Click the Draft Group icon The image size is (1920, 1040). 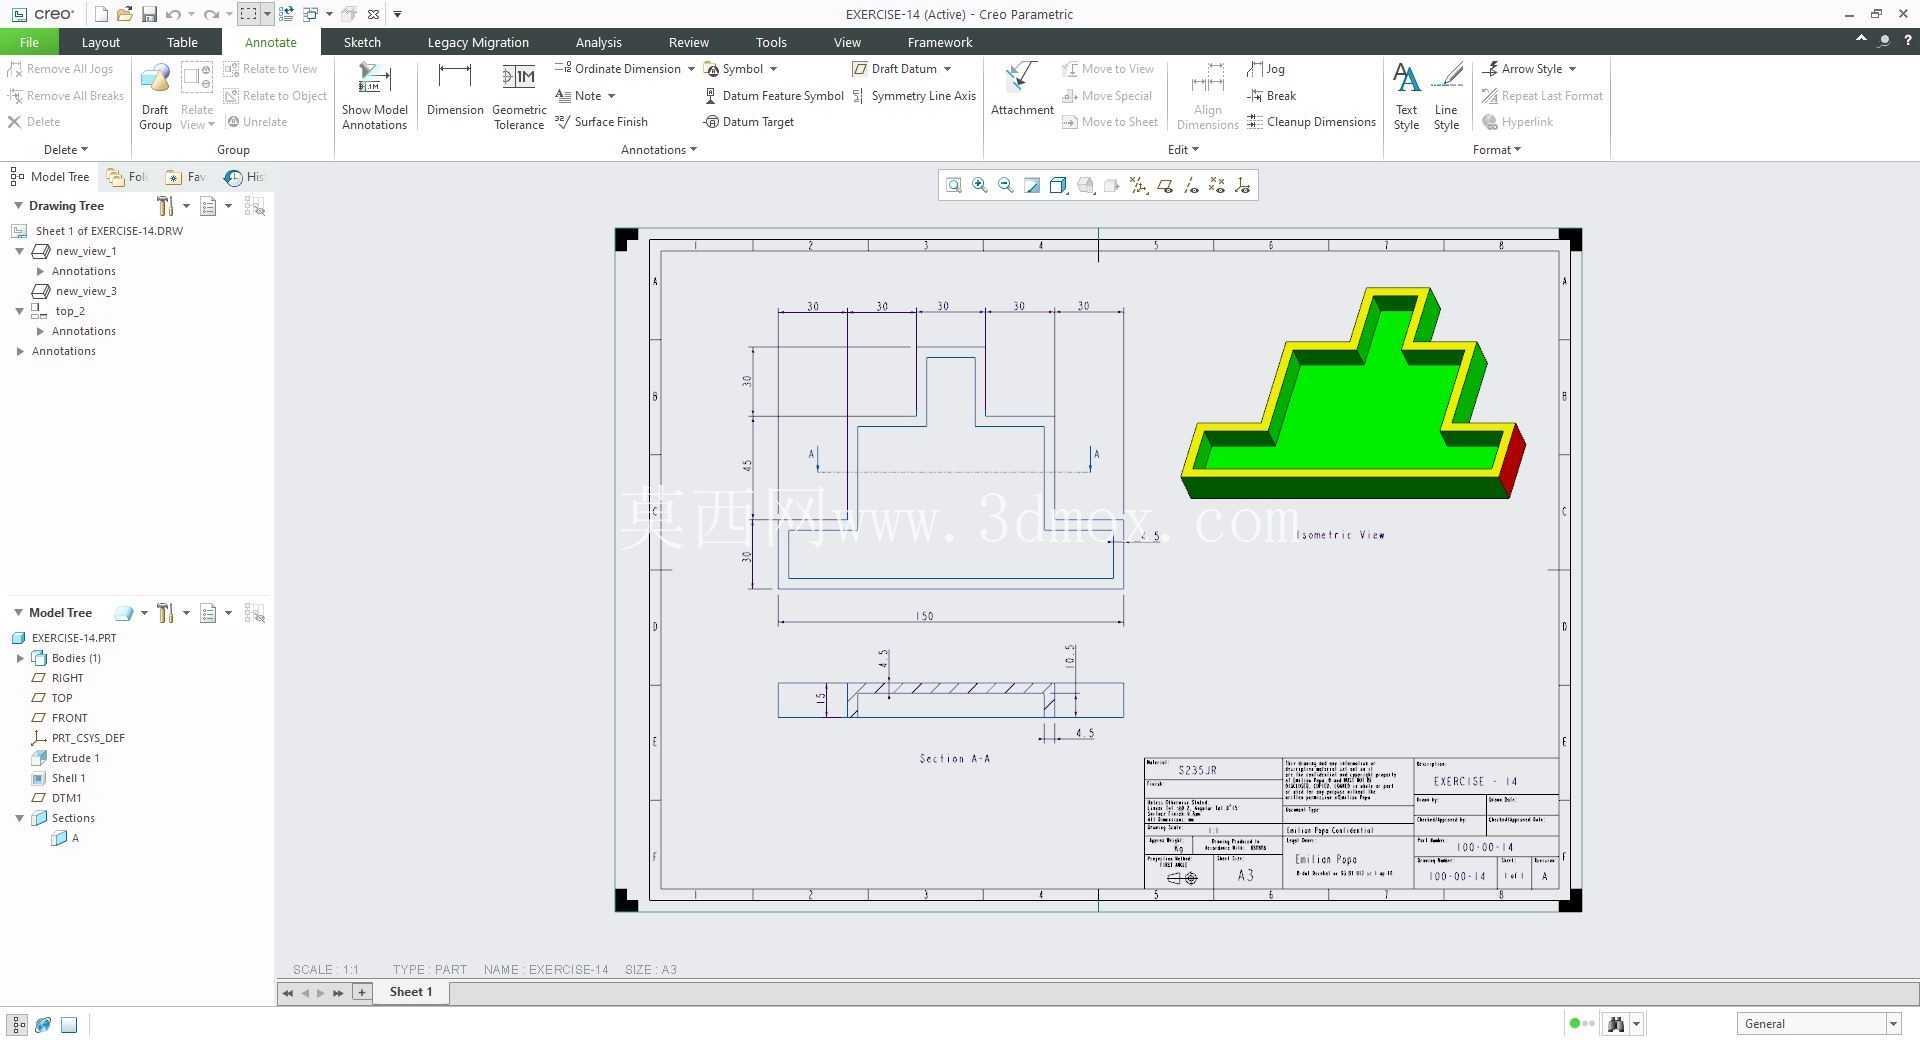pyautogui.click(x=155, y=97)
